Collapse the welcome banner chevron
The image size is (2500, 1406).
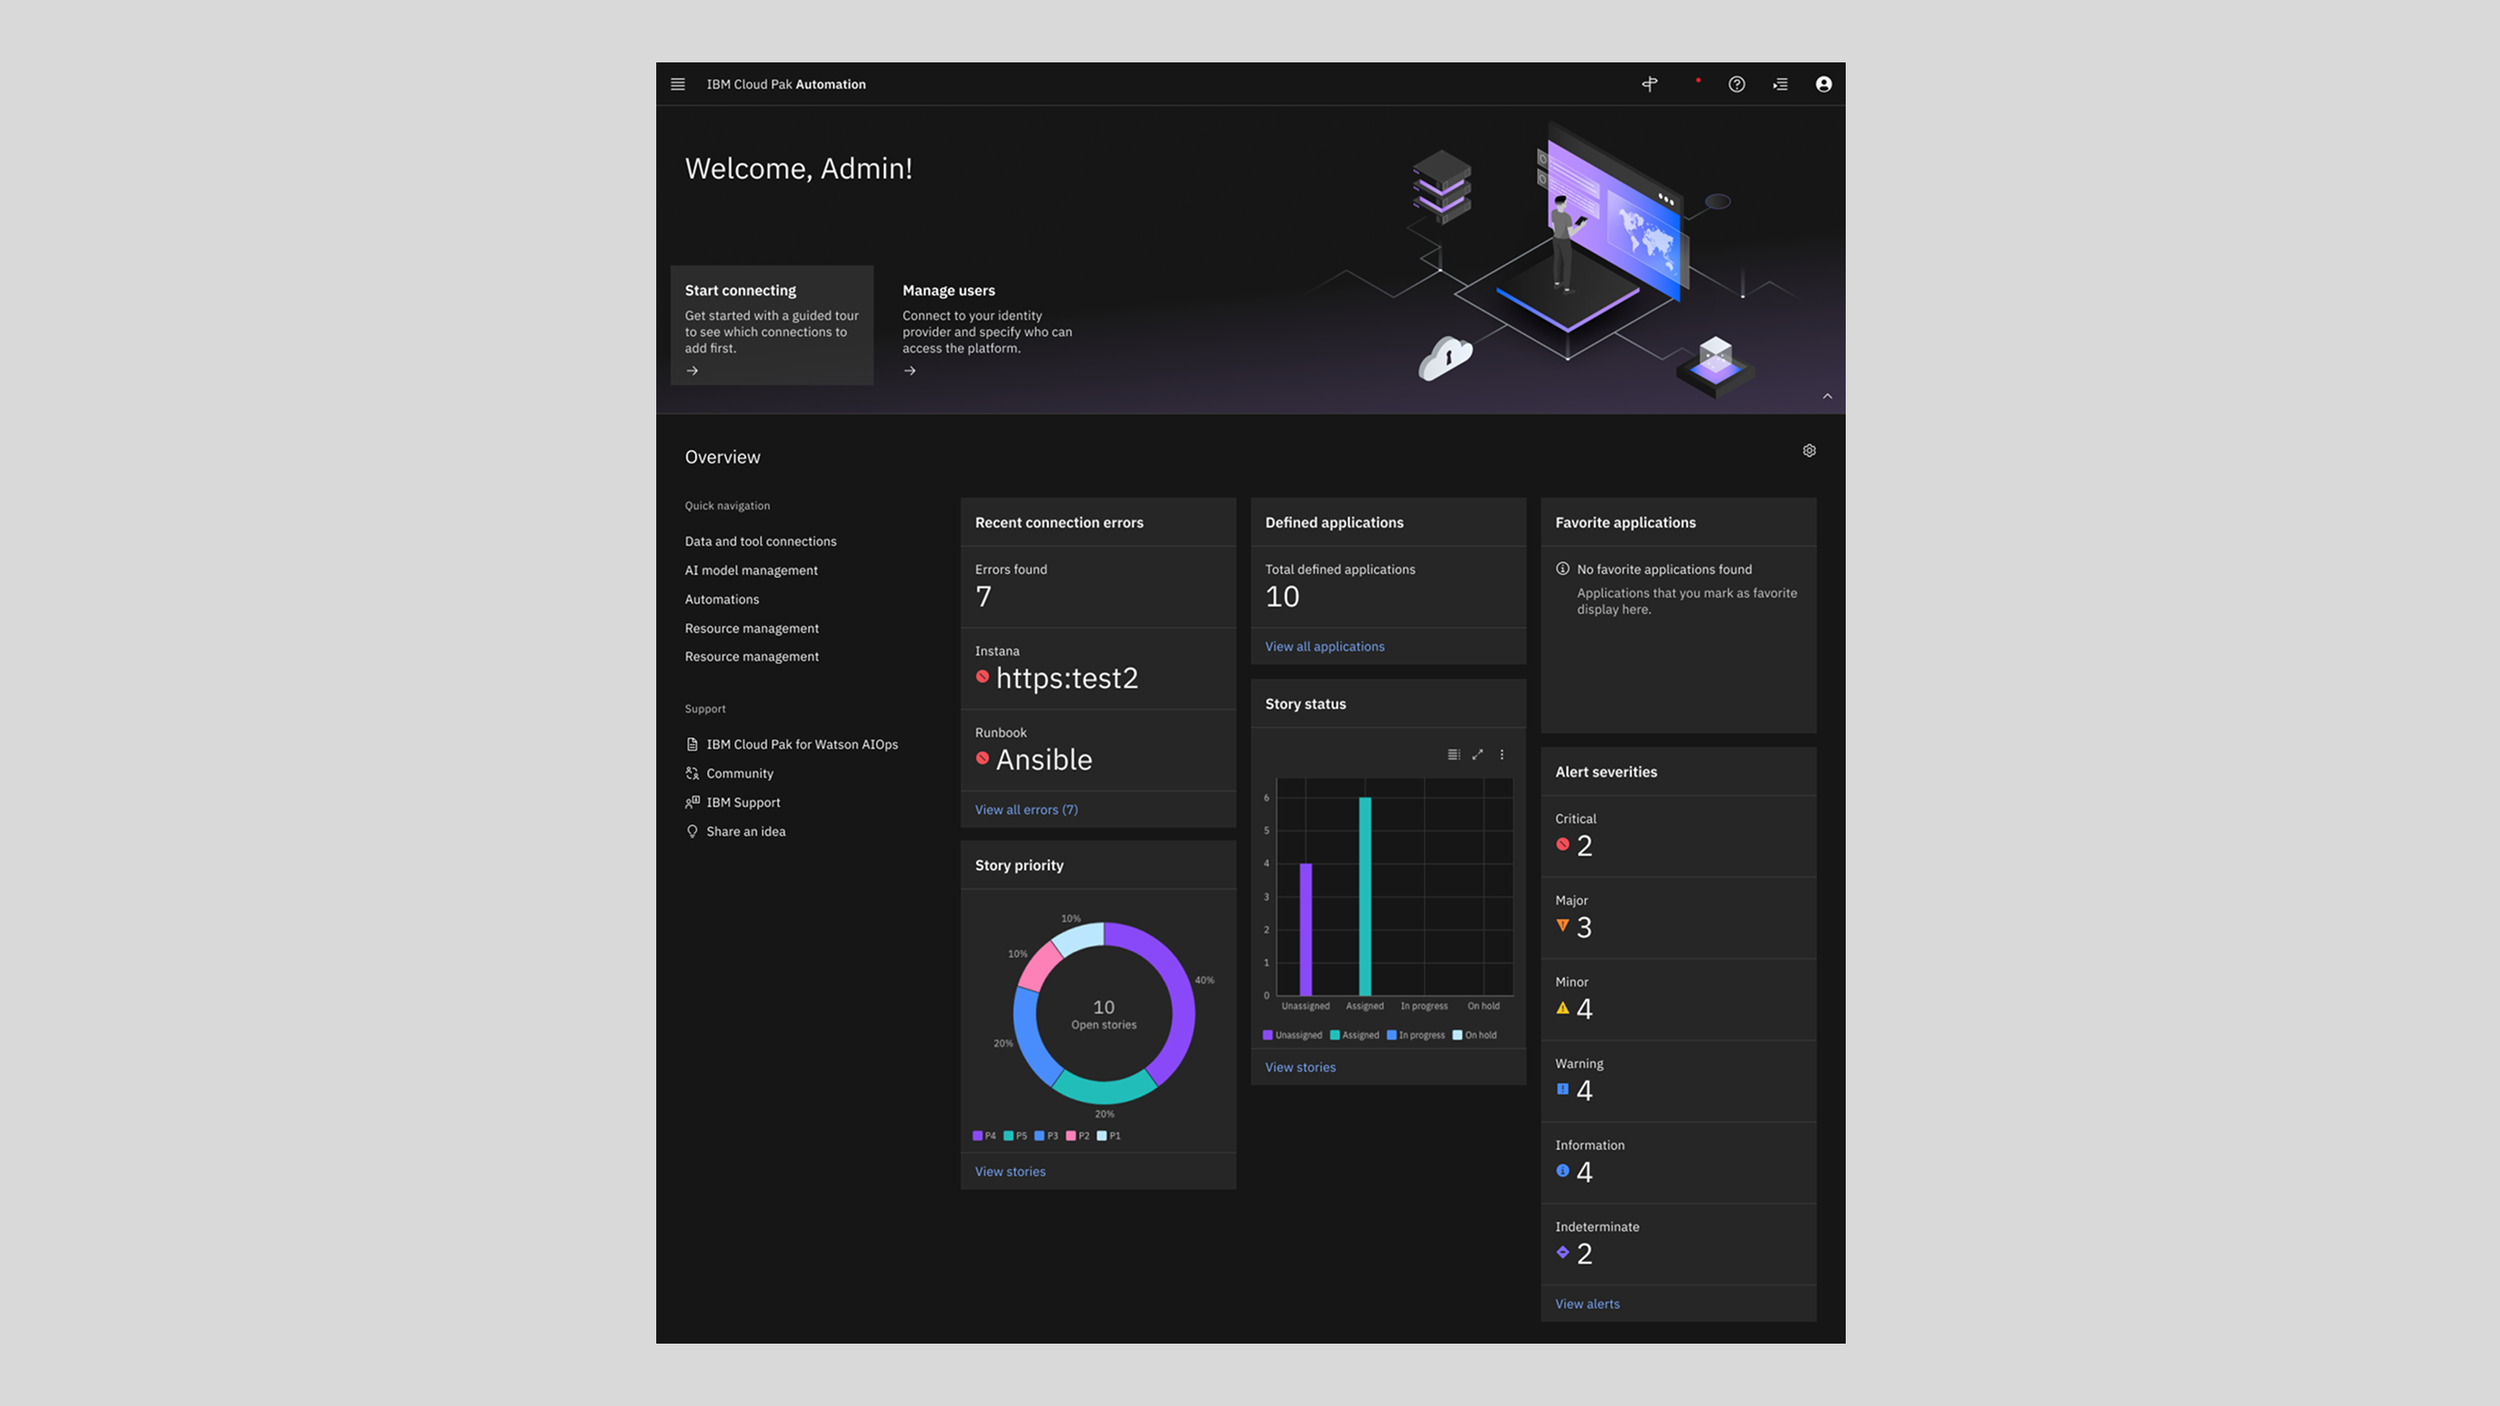point(1827,397)
